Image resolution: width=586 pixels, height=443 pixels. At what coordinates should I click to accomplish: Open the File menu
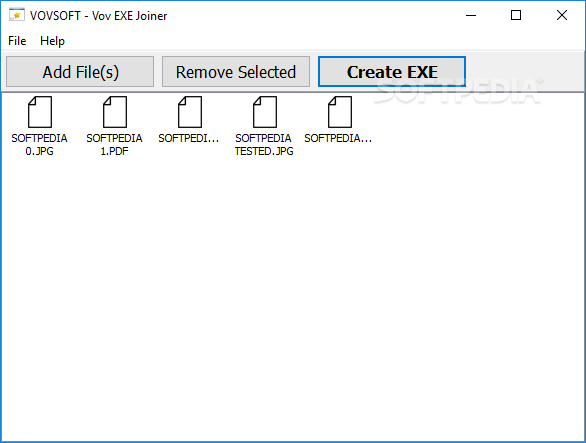[17, 40]
